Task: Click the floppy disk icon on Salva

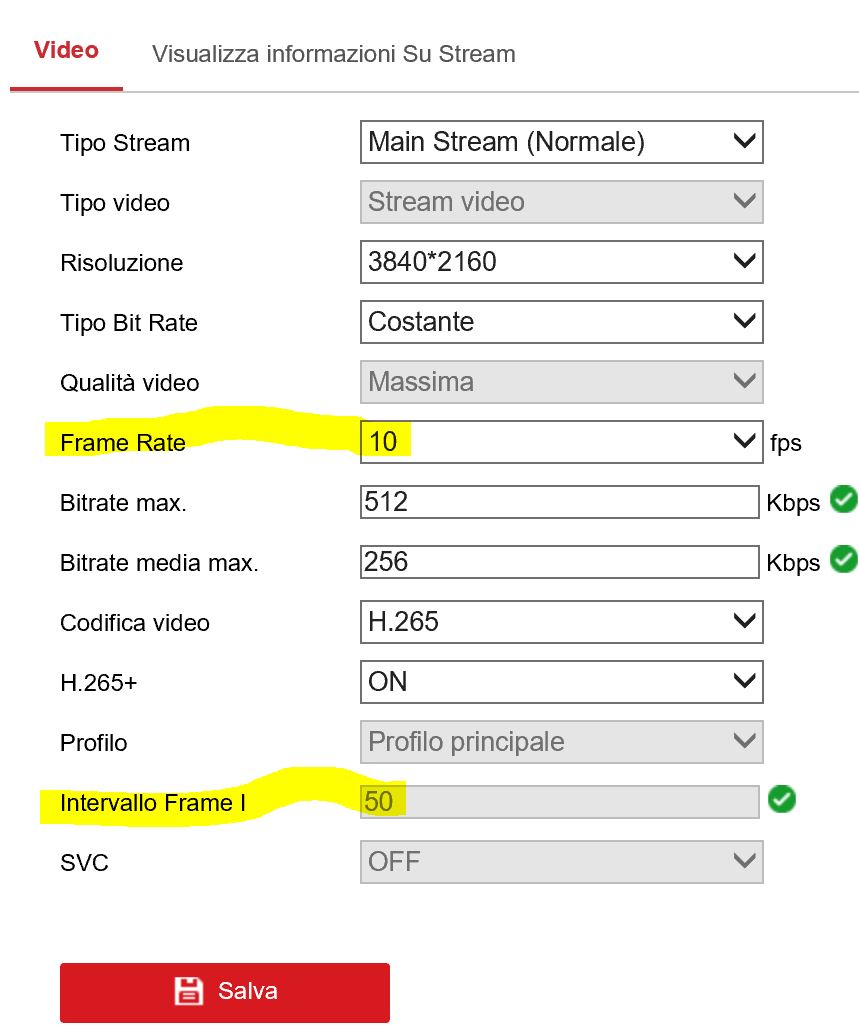Action: pyautogui.click(x=188, y=991)
